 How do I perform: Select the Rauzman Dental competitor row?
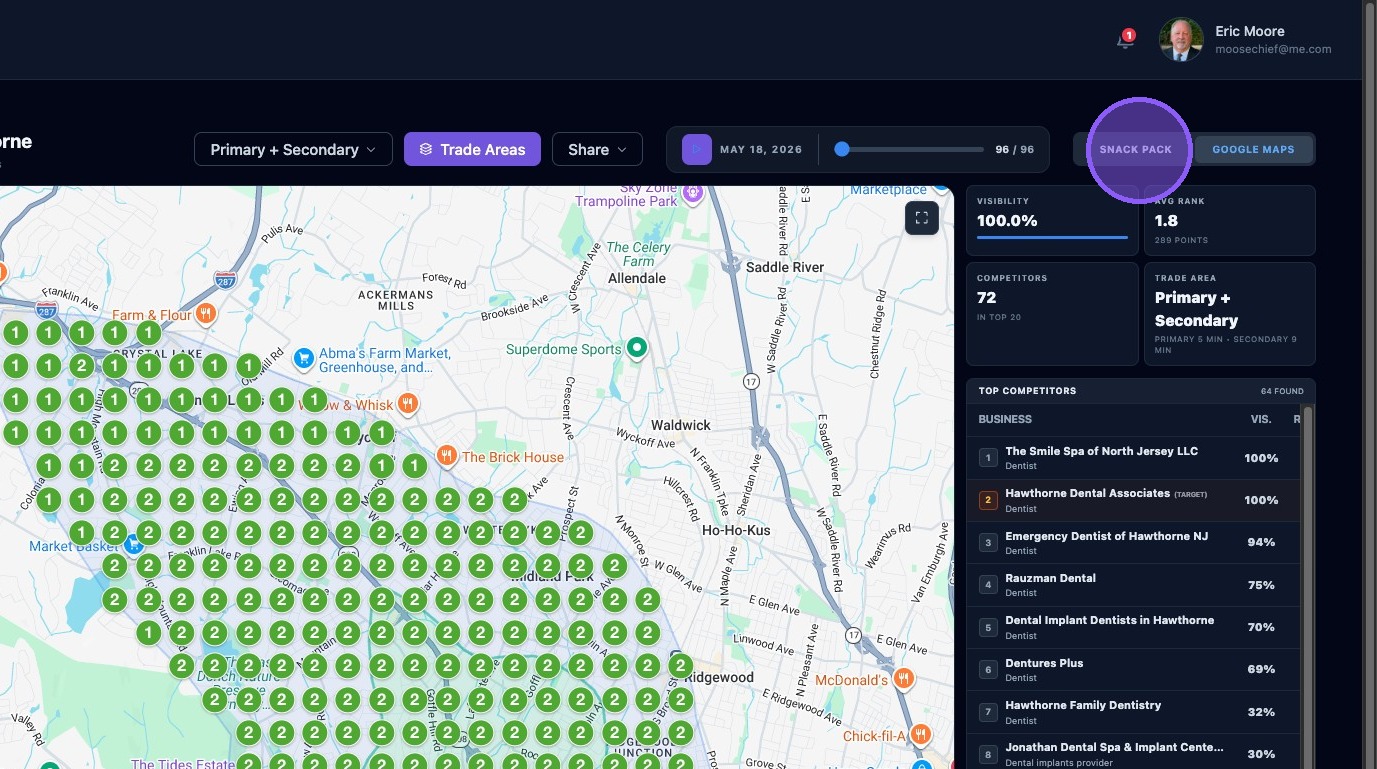[1133, 585]
